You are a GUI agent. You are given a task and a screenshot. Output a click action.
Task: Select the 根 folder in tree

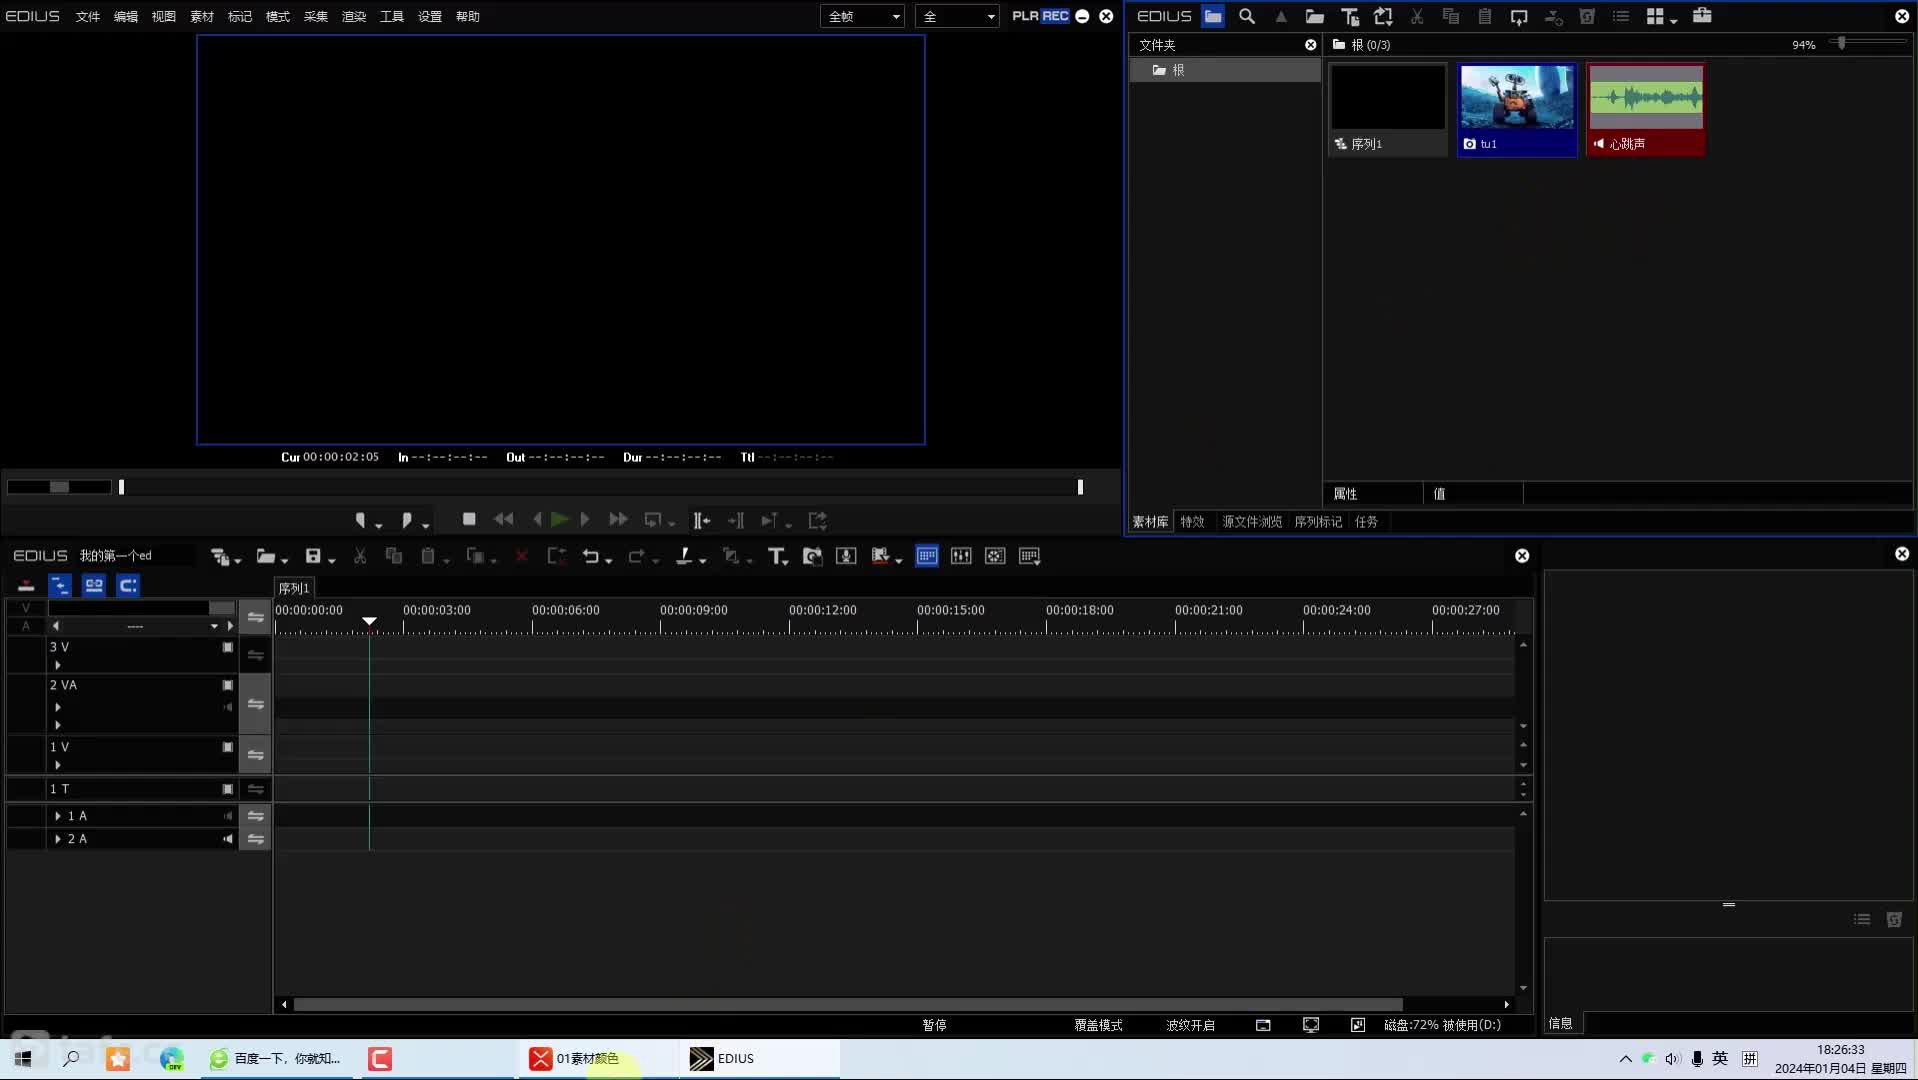tap(1226, 70)
